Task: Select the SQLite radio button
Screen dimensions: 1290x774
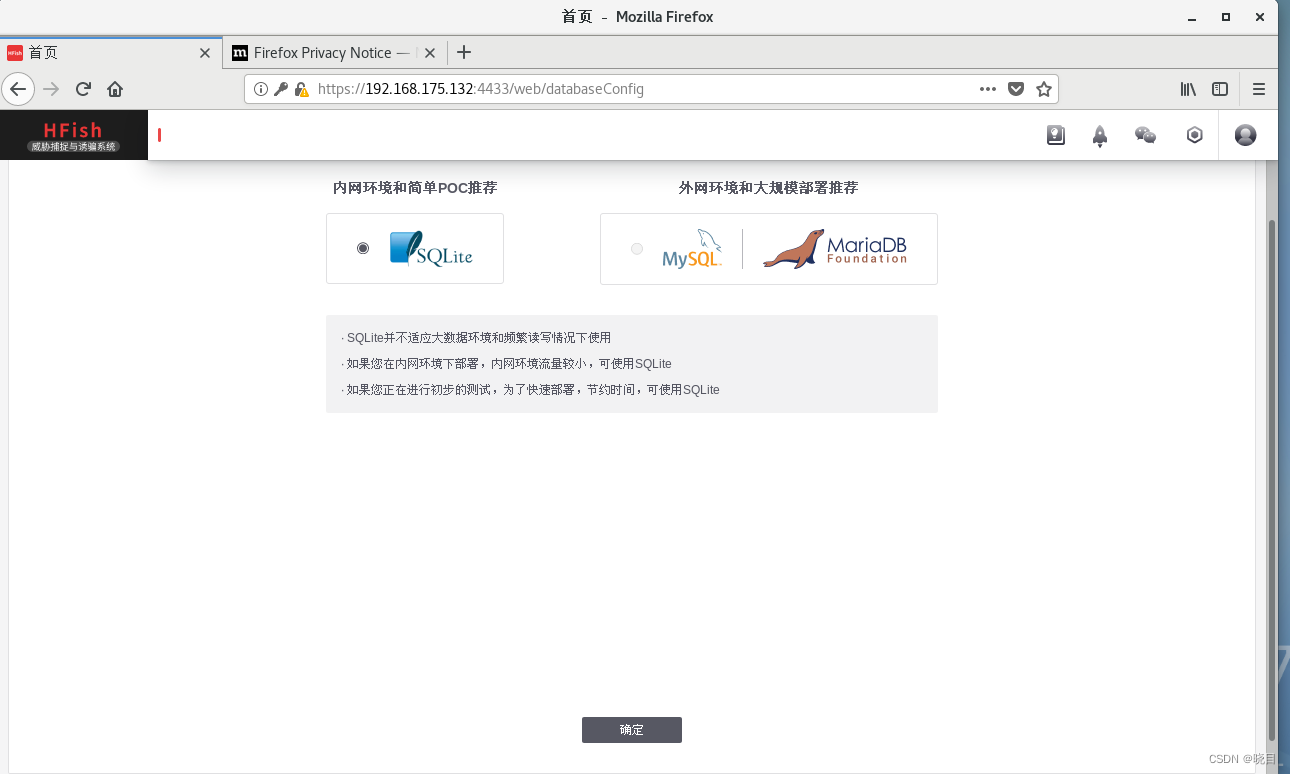Action: [x=363, y=248]
